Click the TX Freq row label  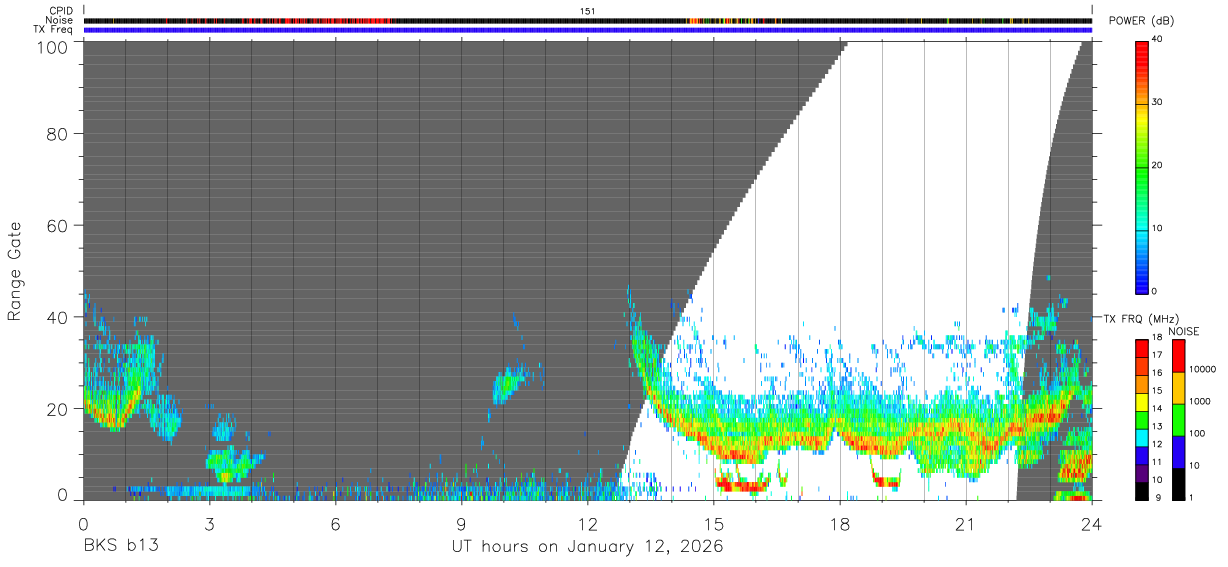[54, 29]
